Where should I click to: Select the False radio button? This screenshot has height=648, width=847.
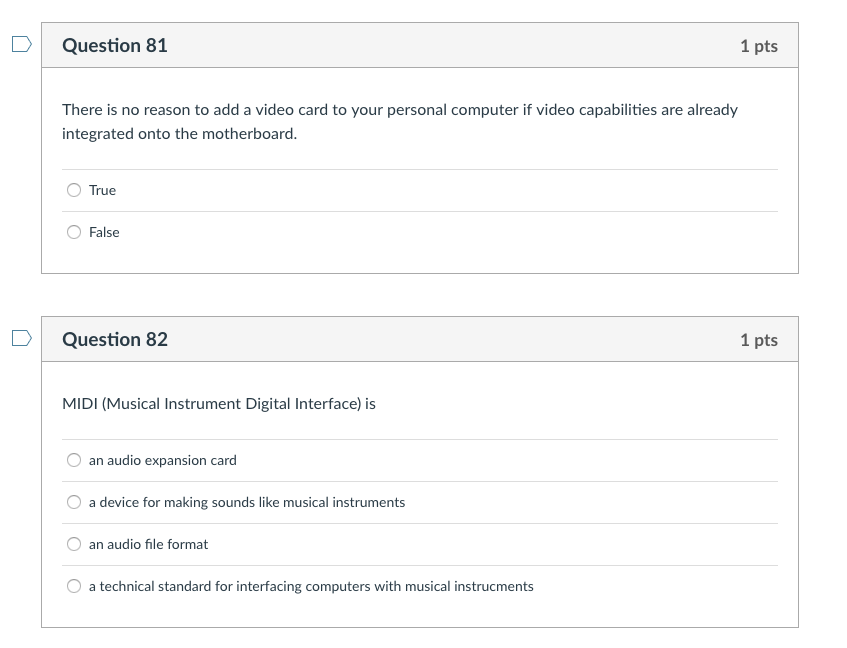point(74,232)
